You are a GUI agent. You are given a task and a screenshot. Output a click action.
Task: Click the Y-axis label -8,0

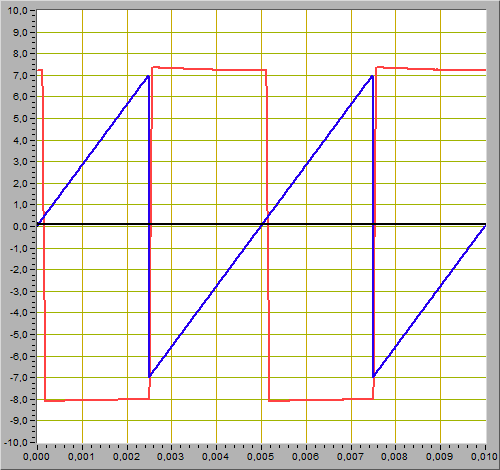click(x=18, y=399)
